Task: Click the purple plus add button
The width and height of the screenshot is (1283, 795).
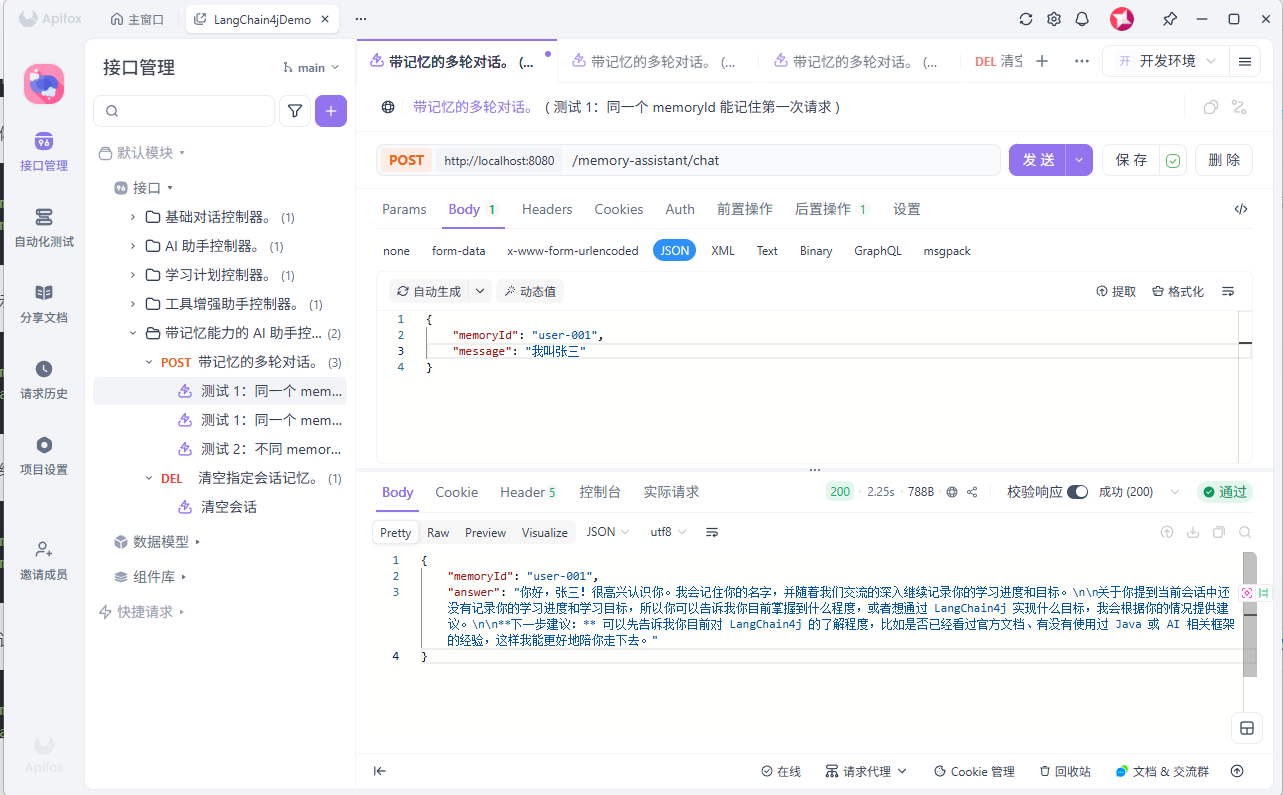Action: click(x=331, y=111)
